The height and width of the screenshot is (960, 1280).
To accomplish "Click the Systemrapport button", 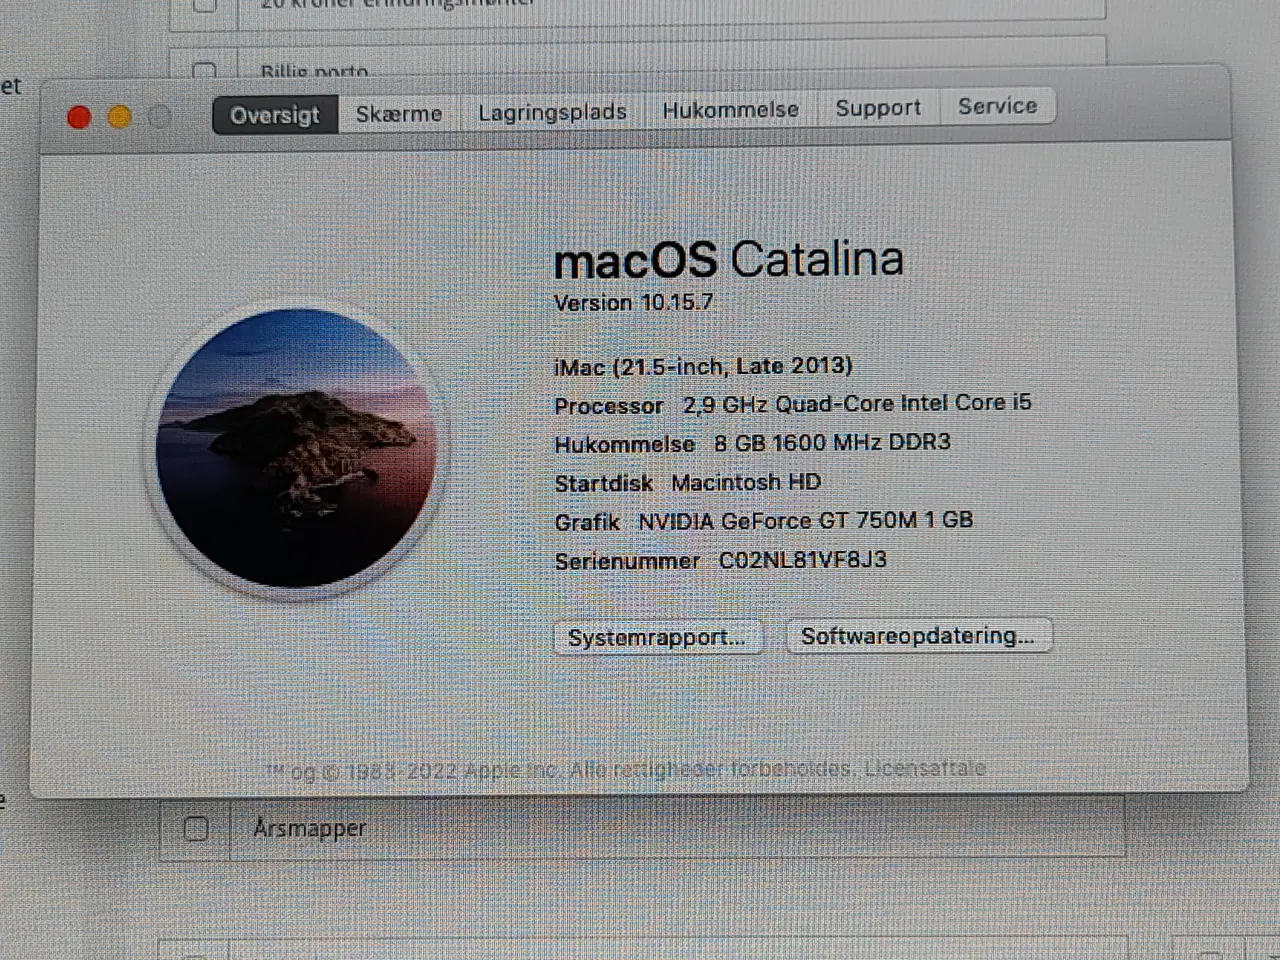I will pyautogui.click(x=658, y=637).
